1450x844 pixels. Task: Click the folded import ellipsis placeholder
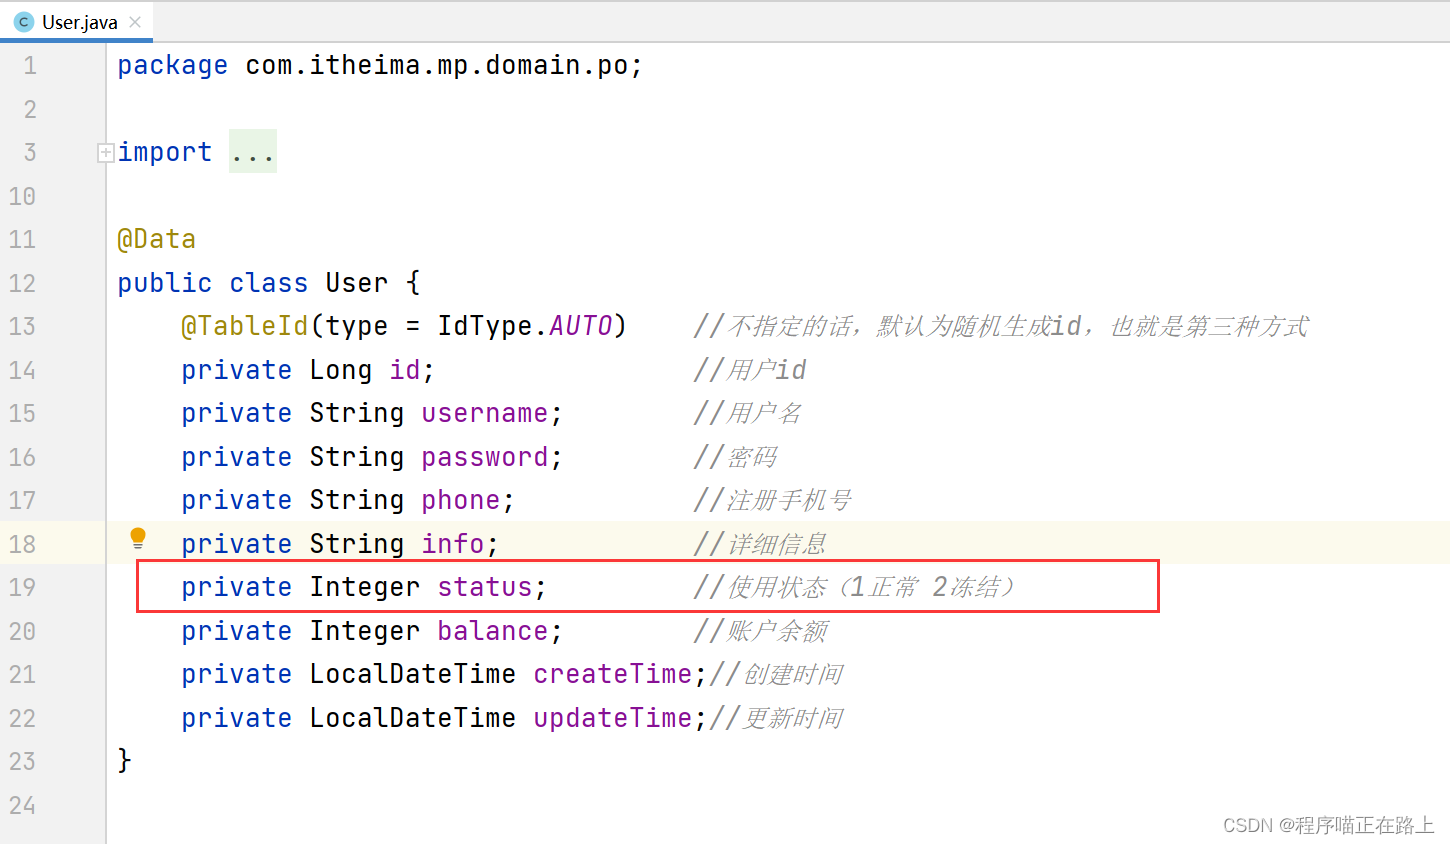click(x=253, y=152)
